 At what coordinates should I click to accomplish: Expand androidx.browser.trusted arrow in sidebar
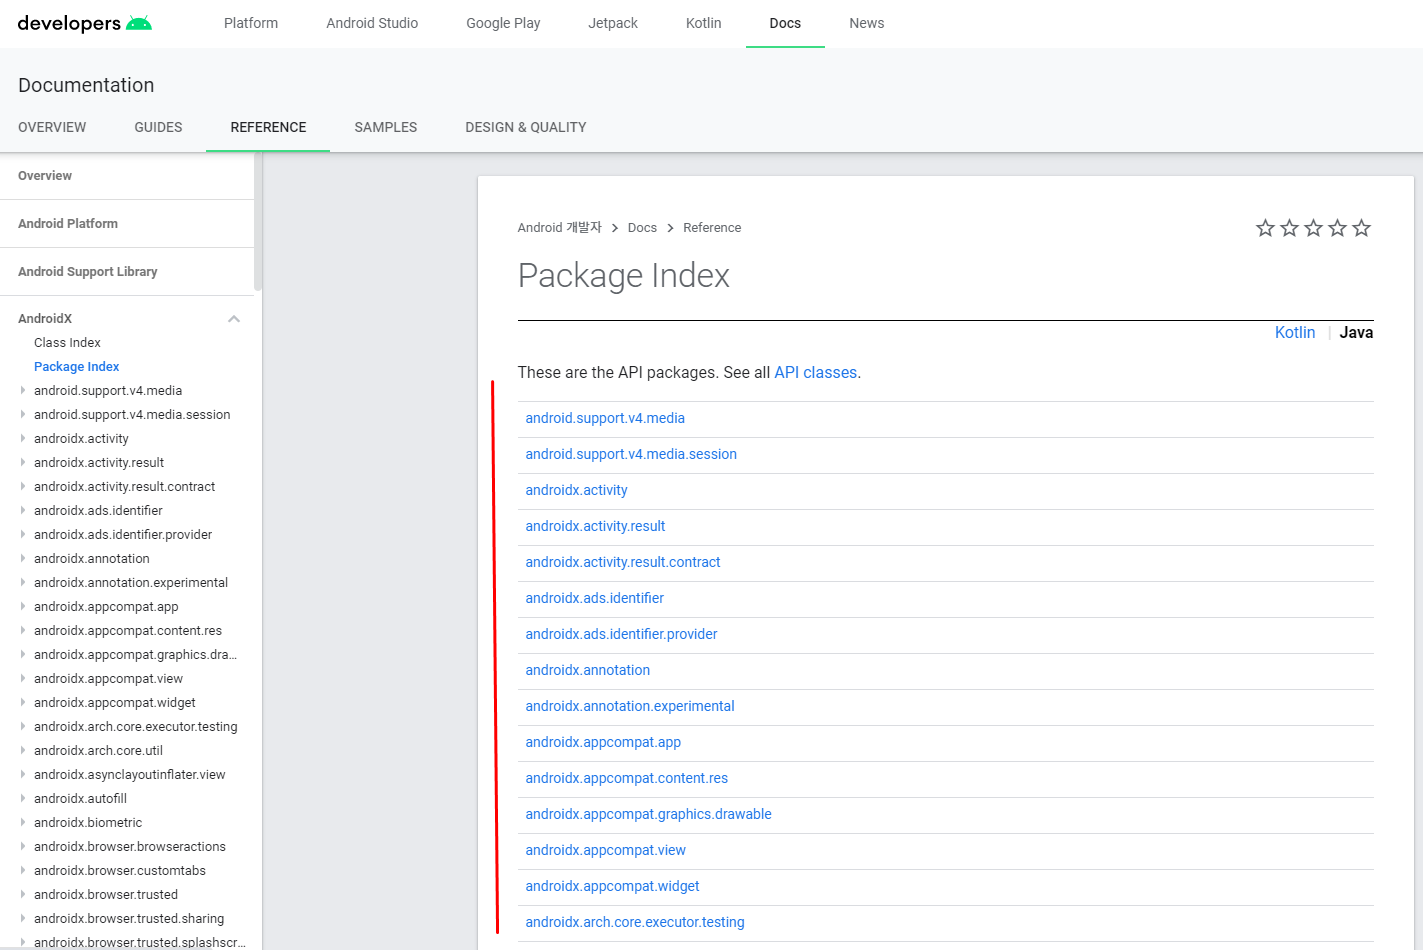(x=23, y=894)
